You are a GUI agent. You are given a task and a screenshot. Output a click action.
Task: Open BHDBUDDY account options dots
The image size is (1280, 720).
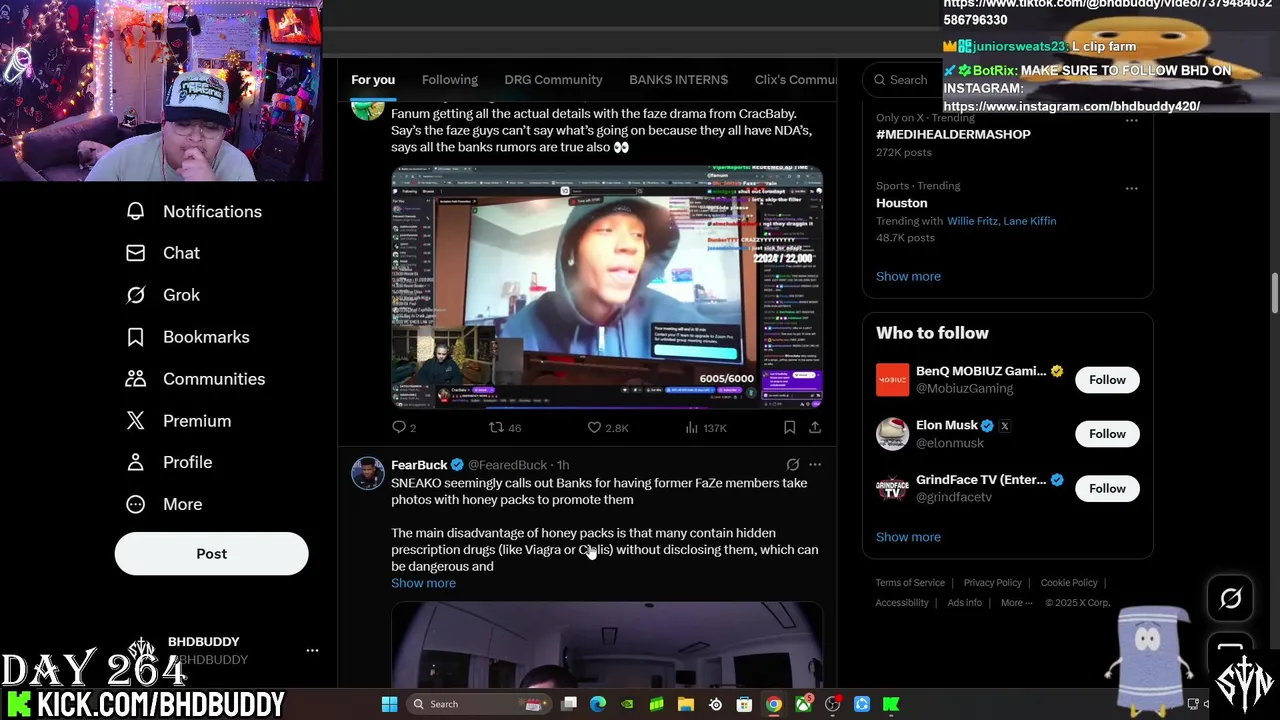coord(312,650)
